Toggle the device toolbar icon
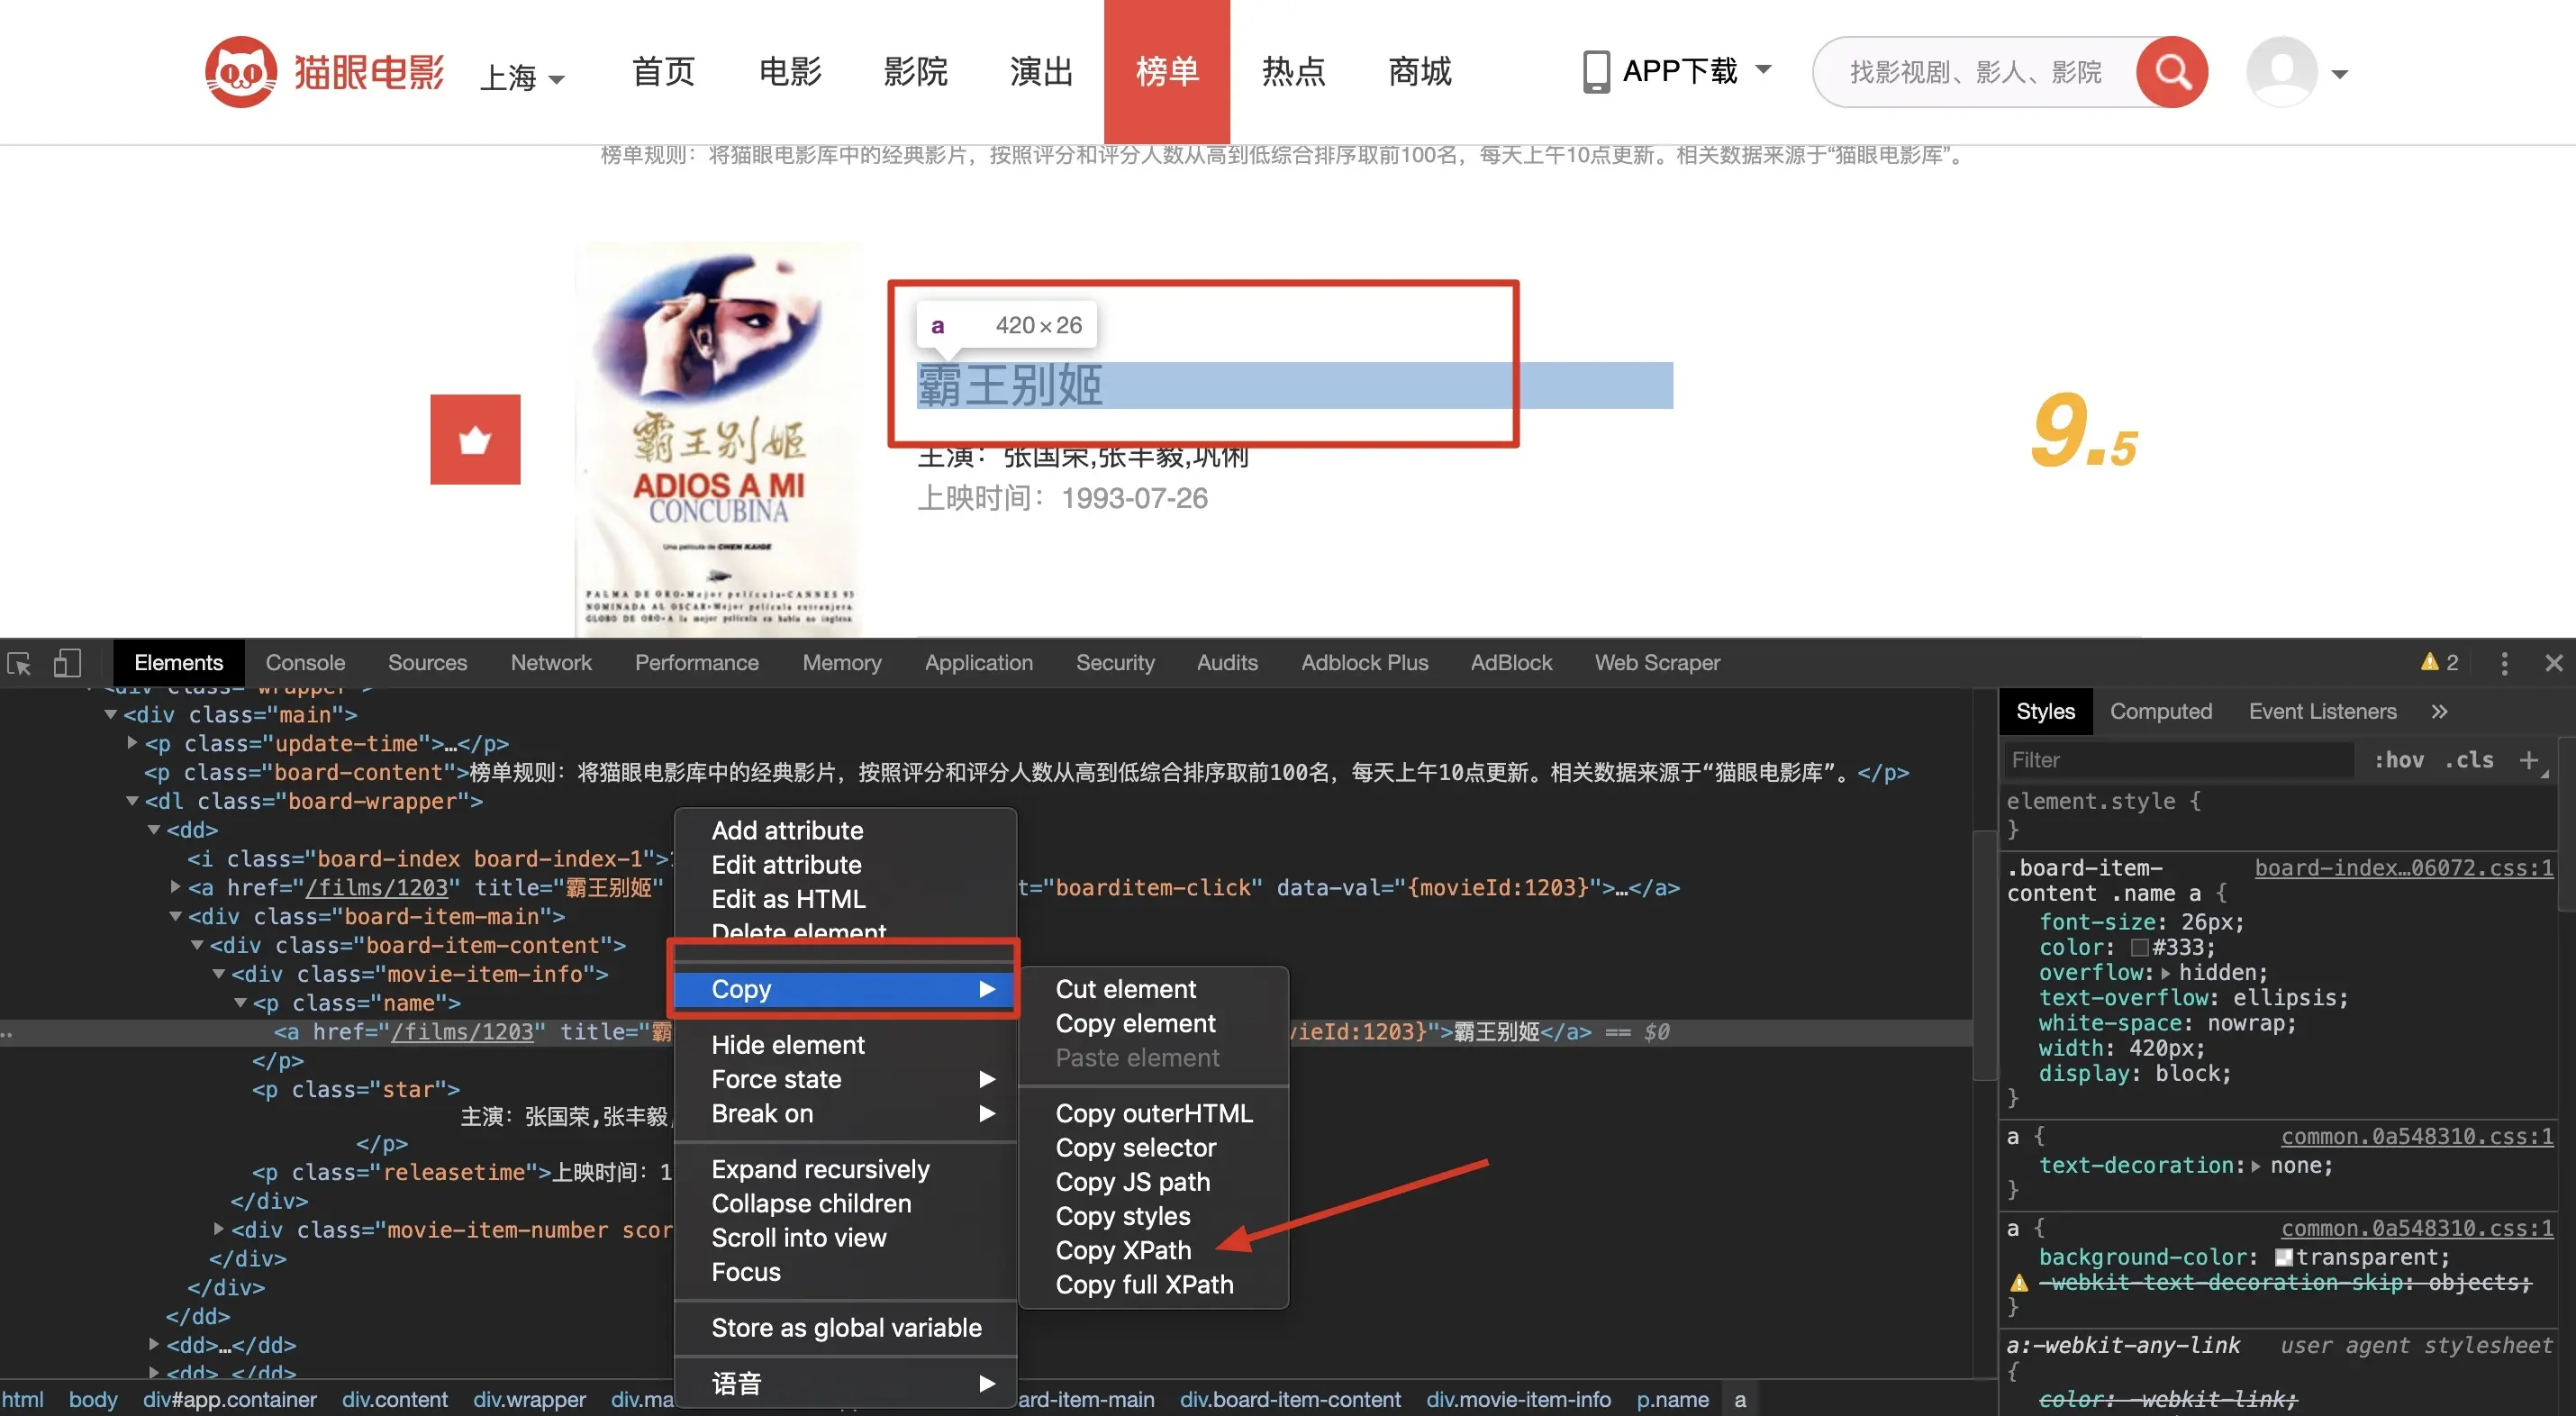The image size is (2576, 1416). pos(67,663)
